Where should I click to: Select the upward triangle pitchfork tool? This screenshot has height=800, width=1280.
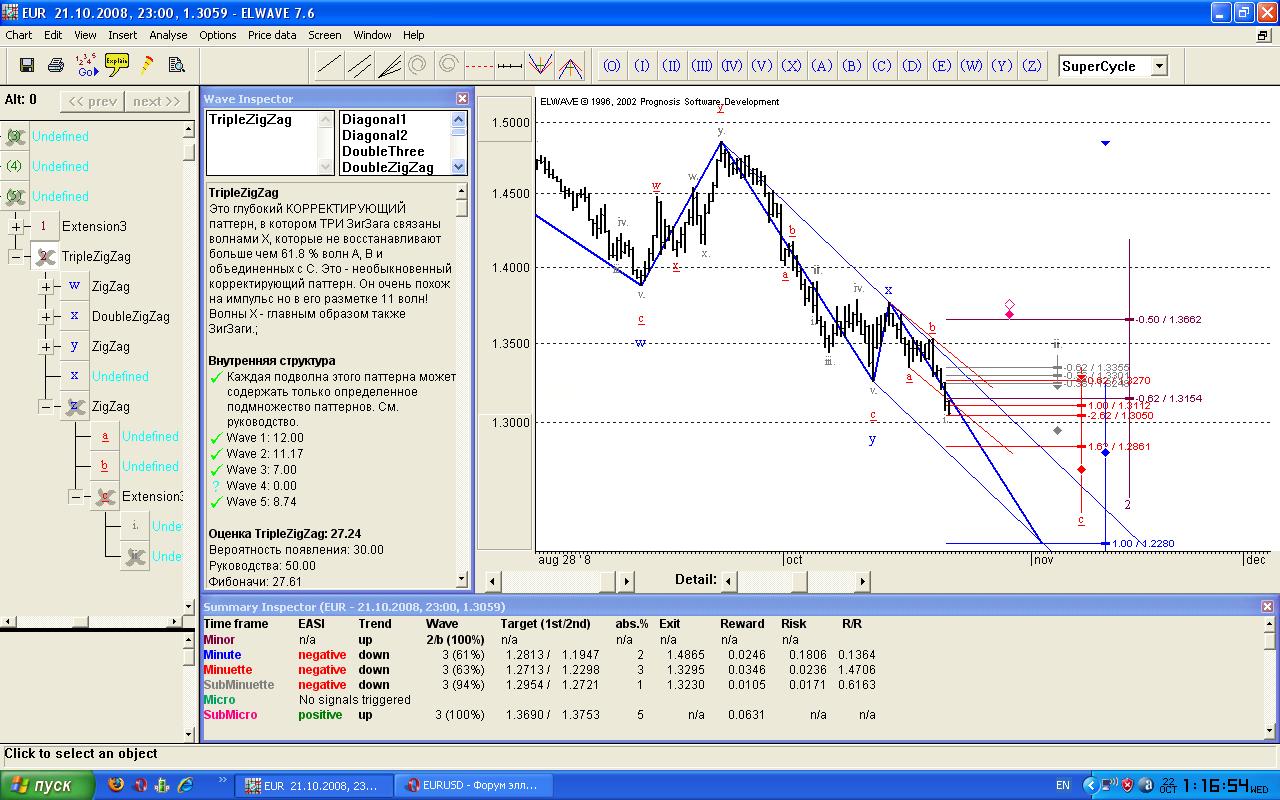coord(571,66)
